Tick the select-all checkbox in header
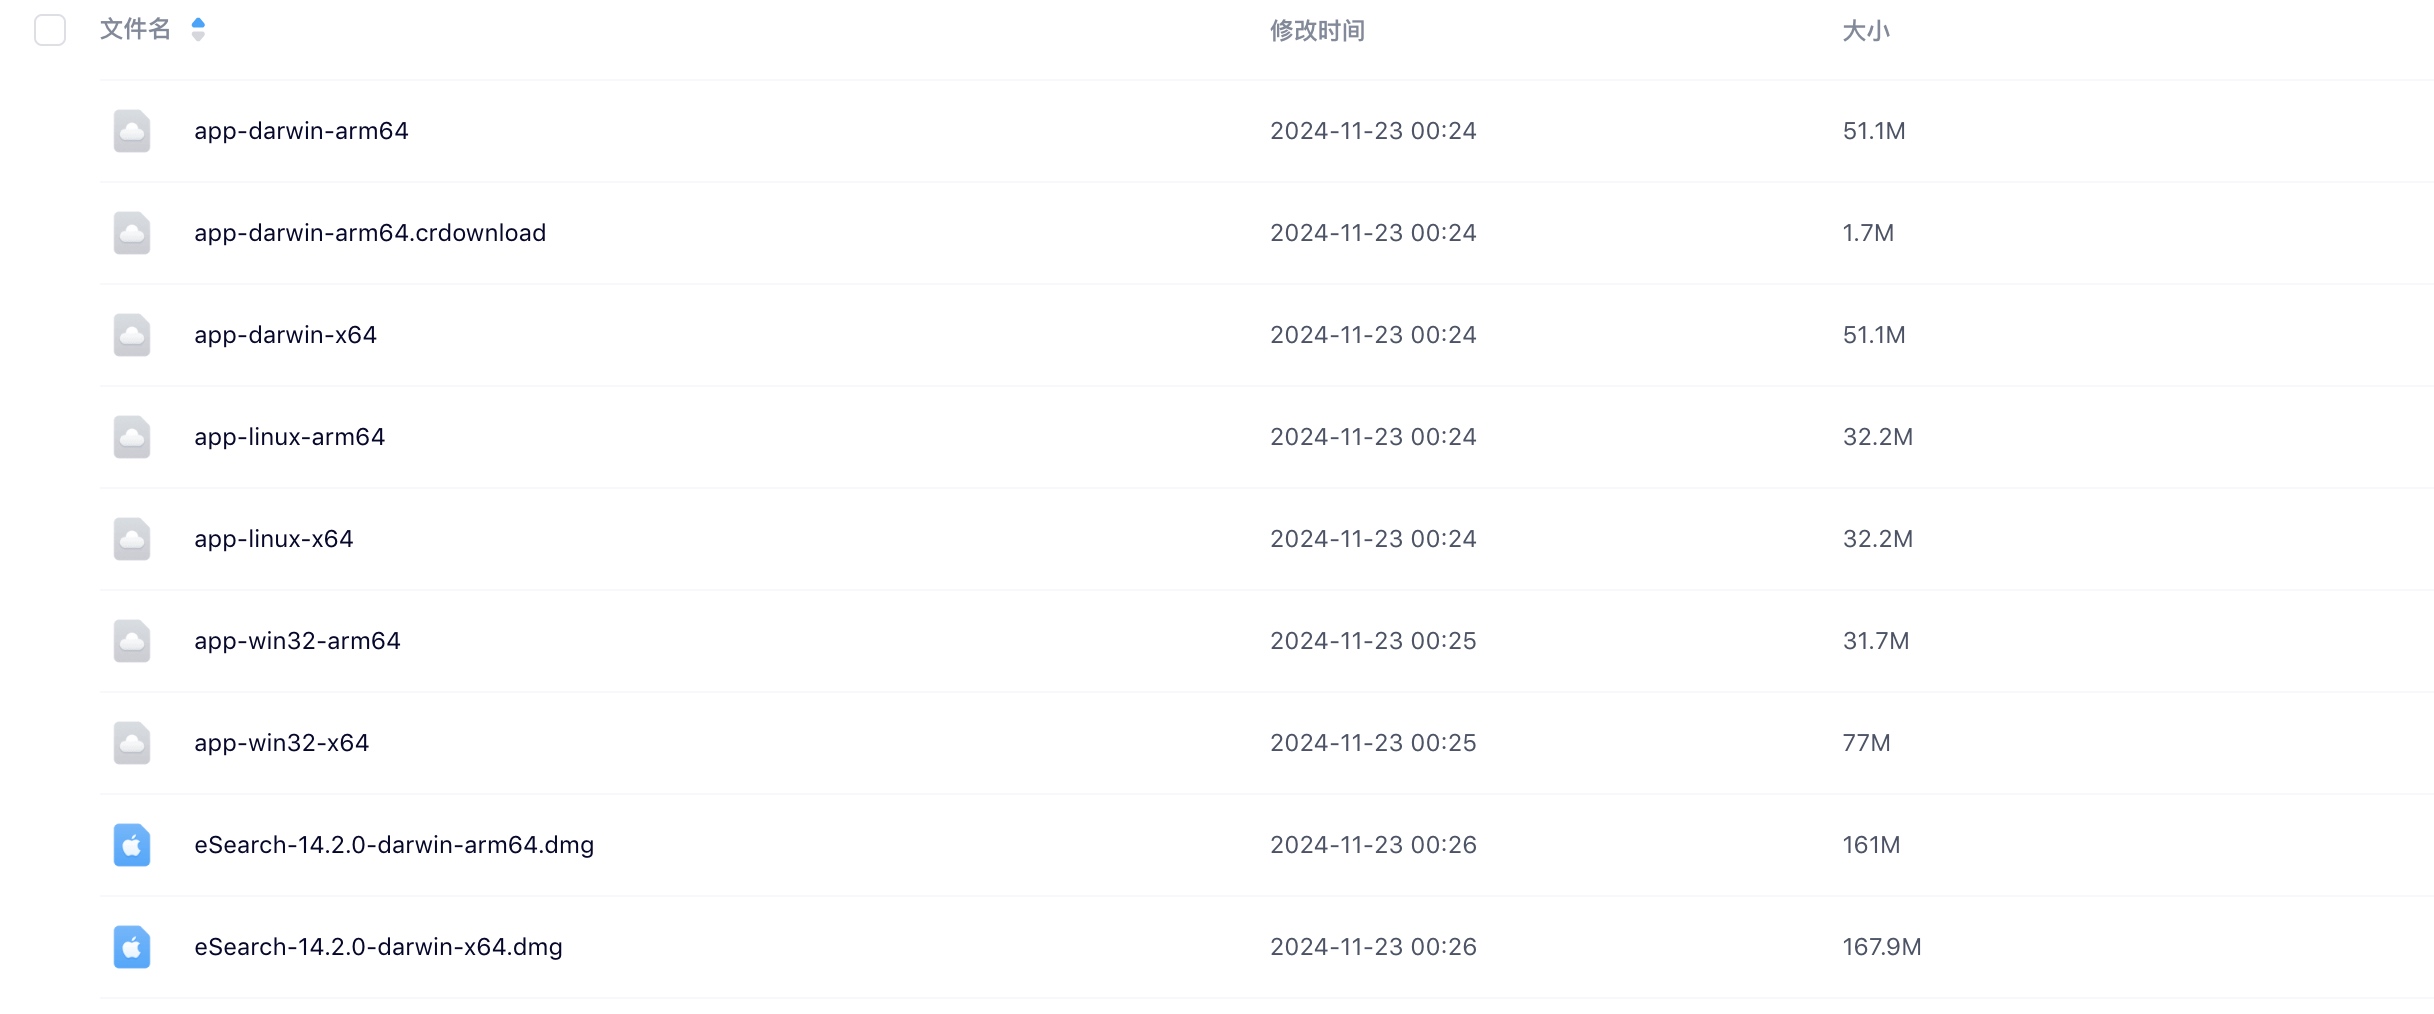This screenshot has height=1014, width=2434. pyautogui.click(x=50, y=30)
